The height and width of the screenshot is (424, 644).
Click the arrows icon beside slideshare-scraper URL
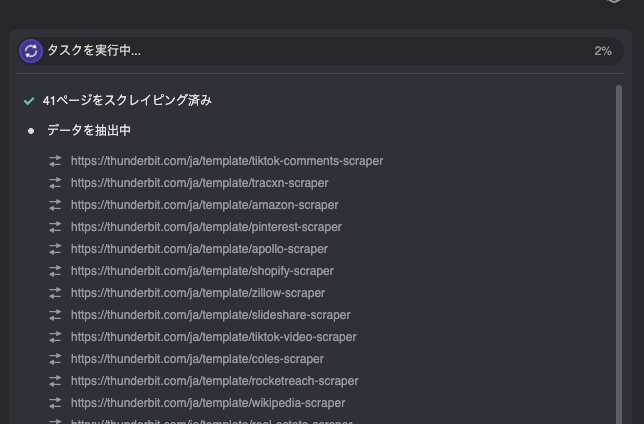coord(55,315)
